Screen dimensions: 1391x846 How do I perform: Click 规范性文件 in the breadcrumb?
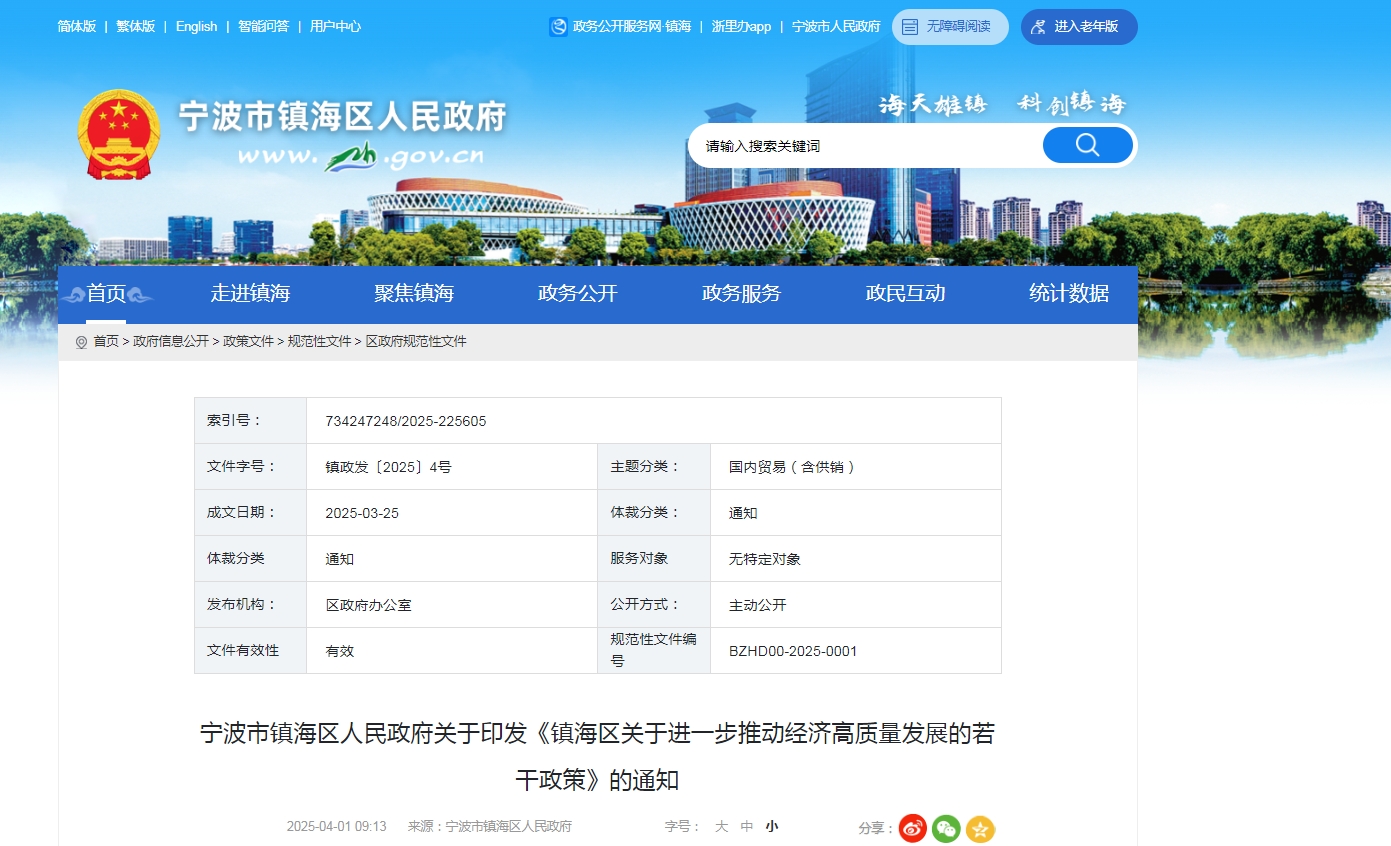pos(319,342)
